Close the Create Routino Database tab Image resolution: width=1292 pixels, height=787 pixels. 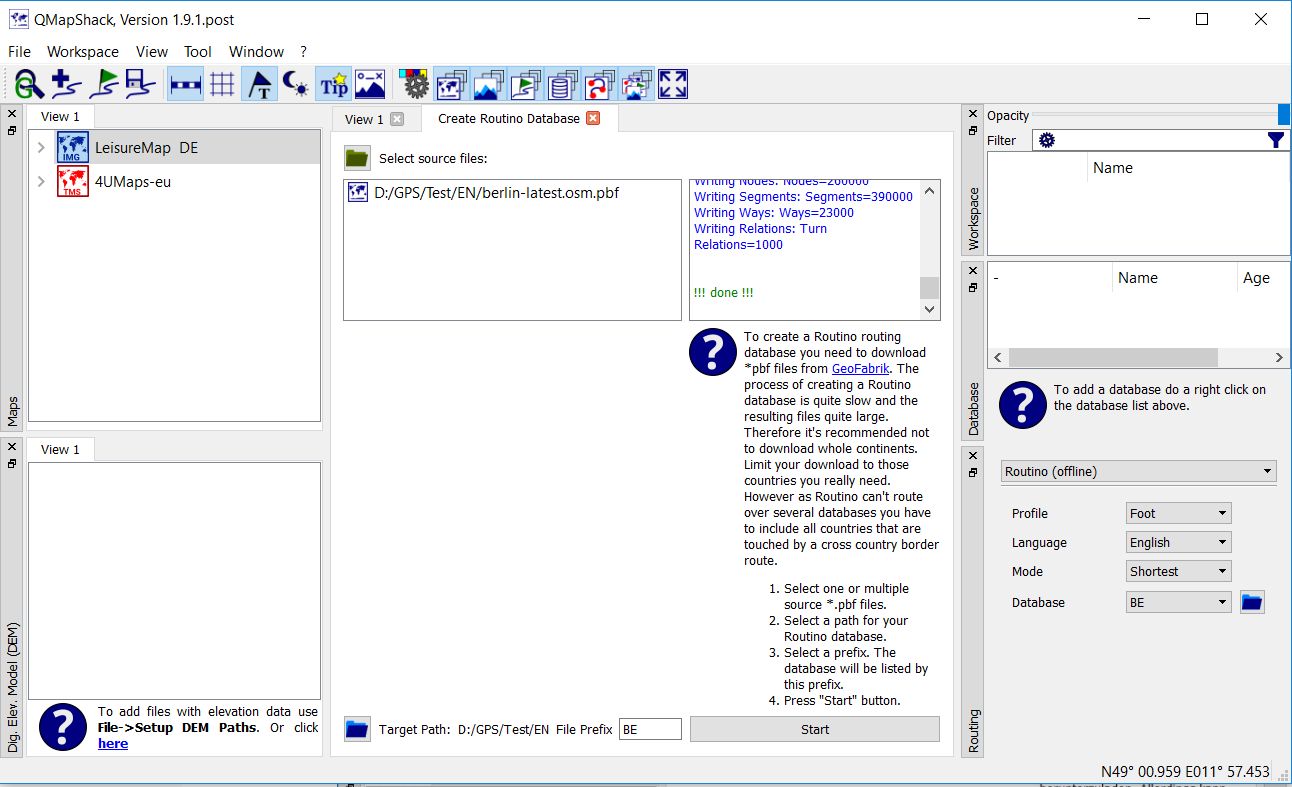pos(593,118)
